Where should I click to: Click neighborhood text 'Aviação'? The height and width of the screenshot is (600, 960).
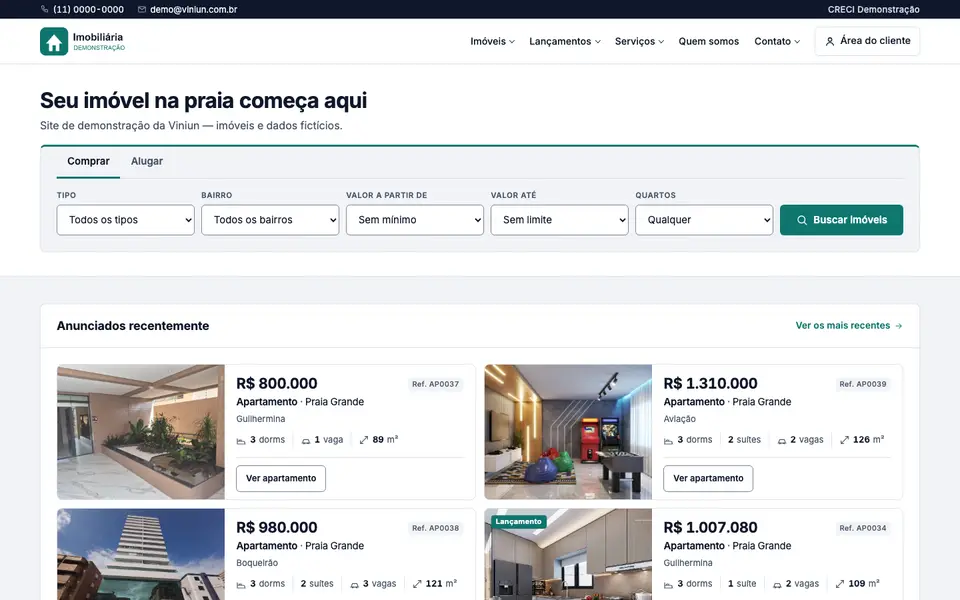coord(680,419)
